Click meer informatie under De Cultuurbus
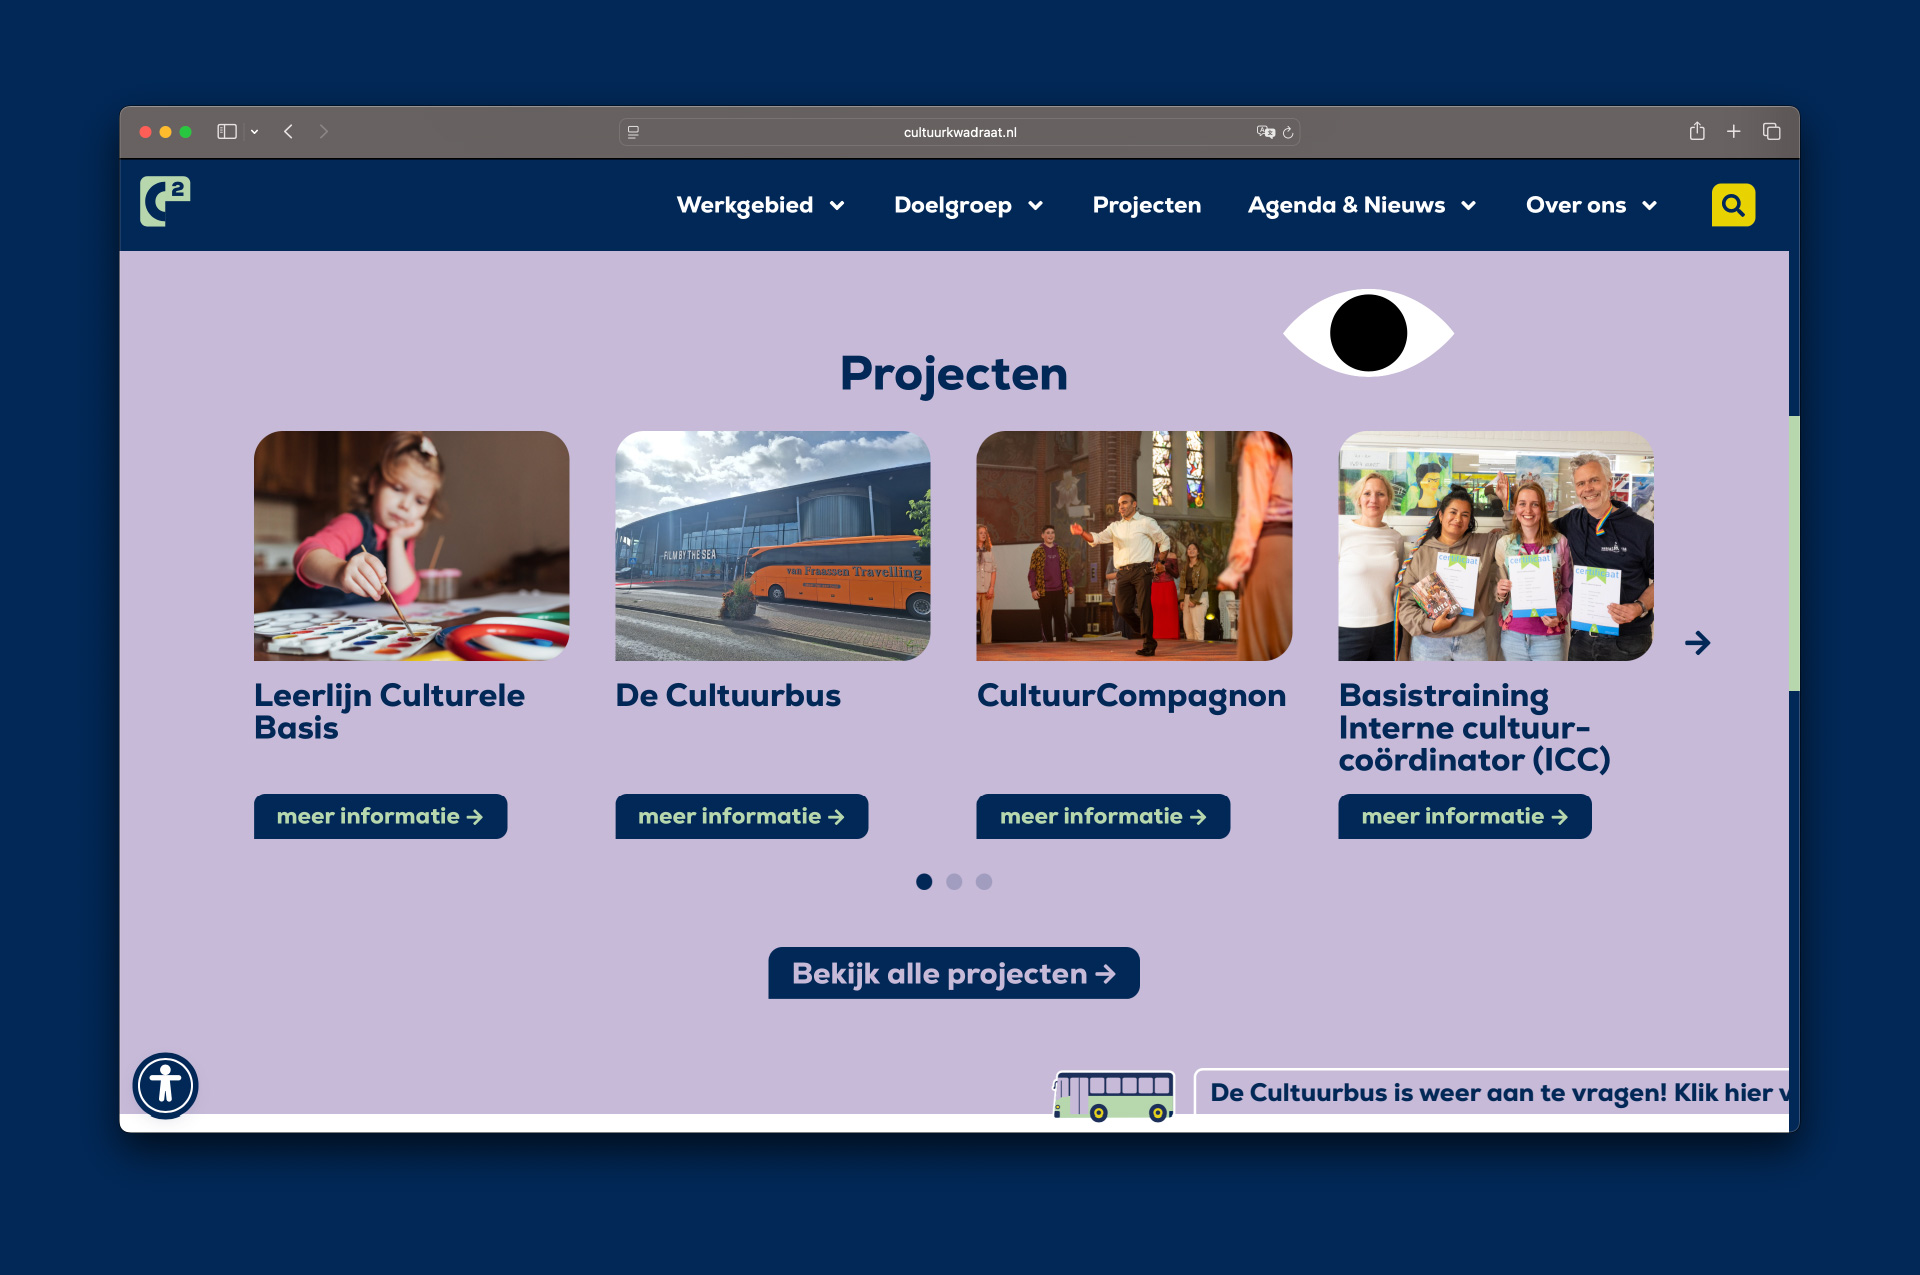Image resolution: width=1920 pixels, height=1275 pixels. point(741,816)
